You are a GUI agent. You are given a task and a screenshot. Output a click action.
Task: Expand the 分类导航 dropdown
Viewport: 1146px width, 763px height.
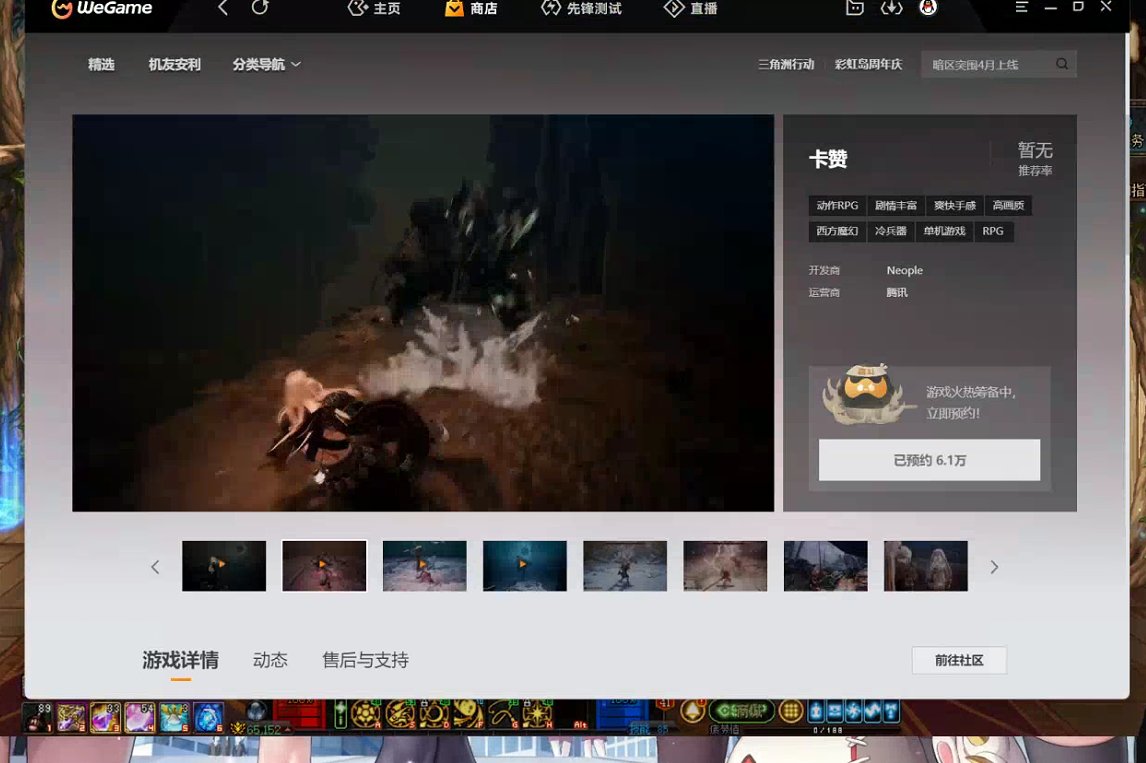[267, 64]
